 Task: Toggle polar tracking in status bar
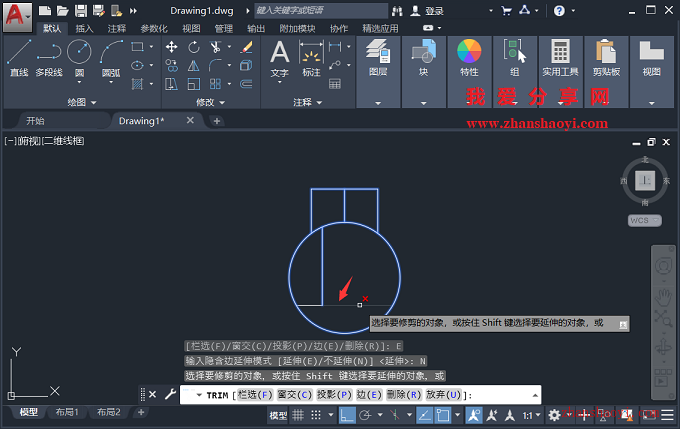(366, 416)
